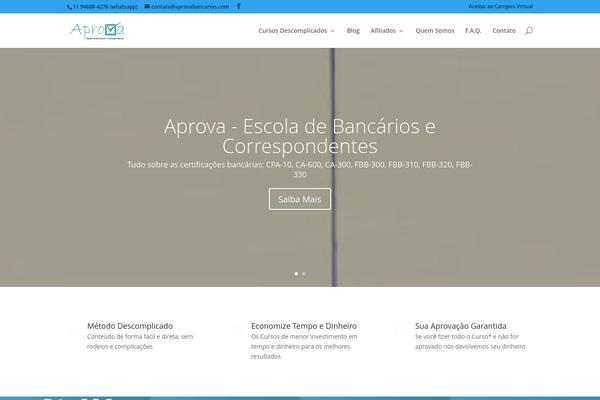Viewport: 600px width, 400px height.
Task: Click the WhatsApp phone number
Action: pos(105,7)
